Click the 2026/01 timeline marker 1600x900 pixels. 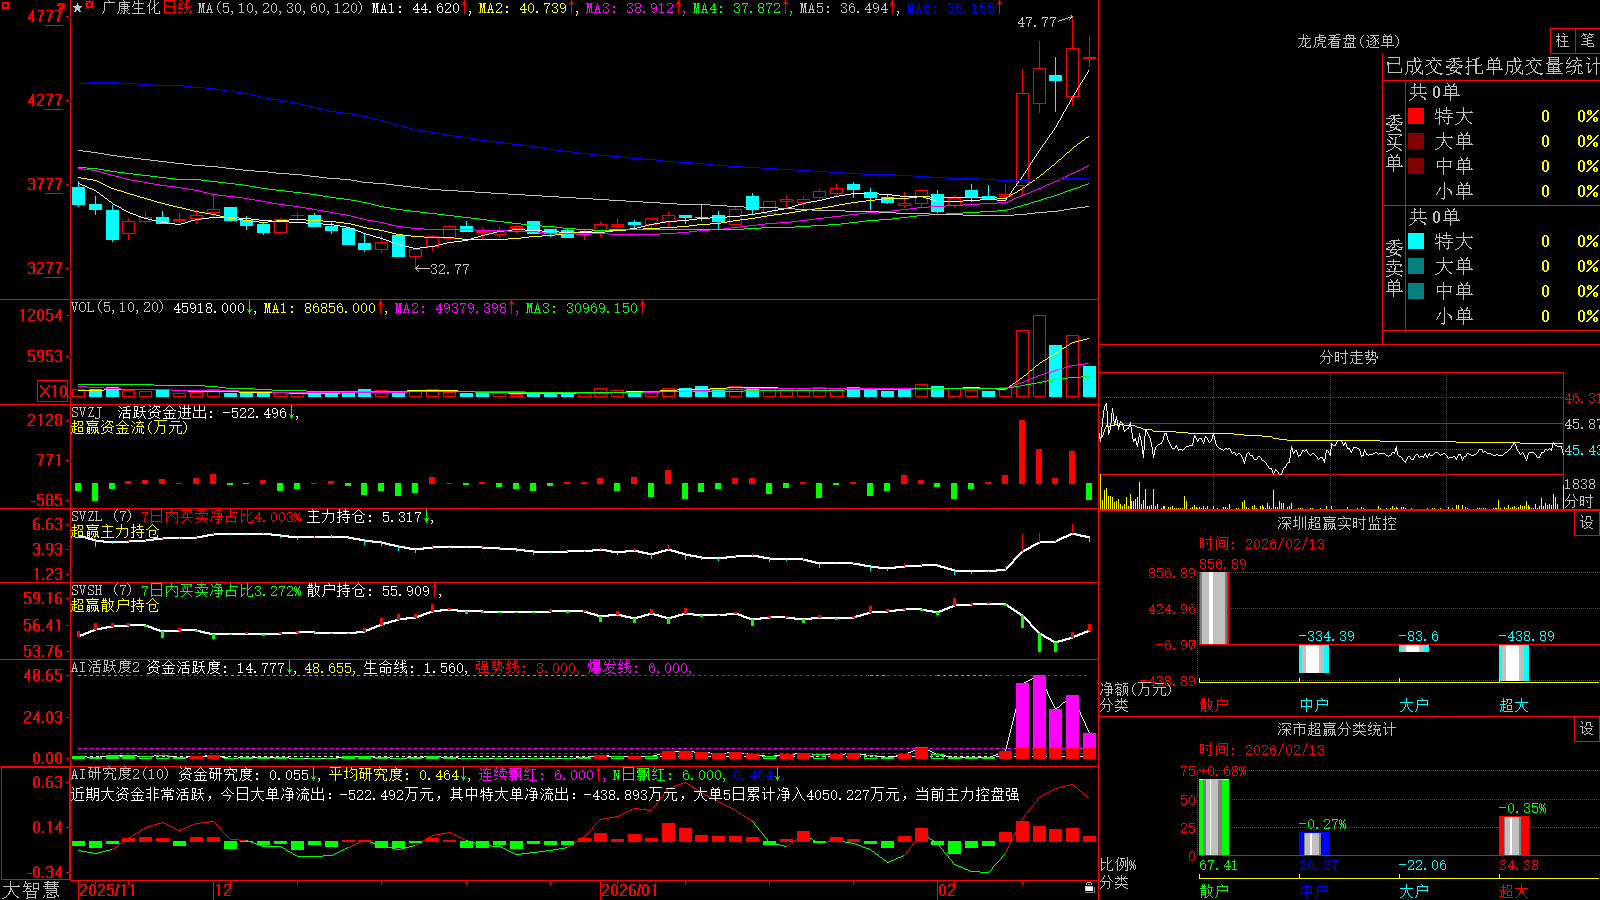click(x=630, y=890)
